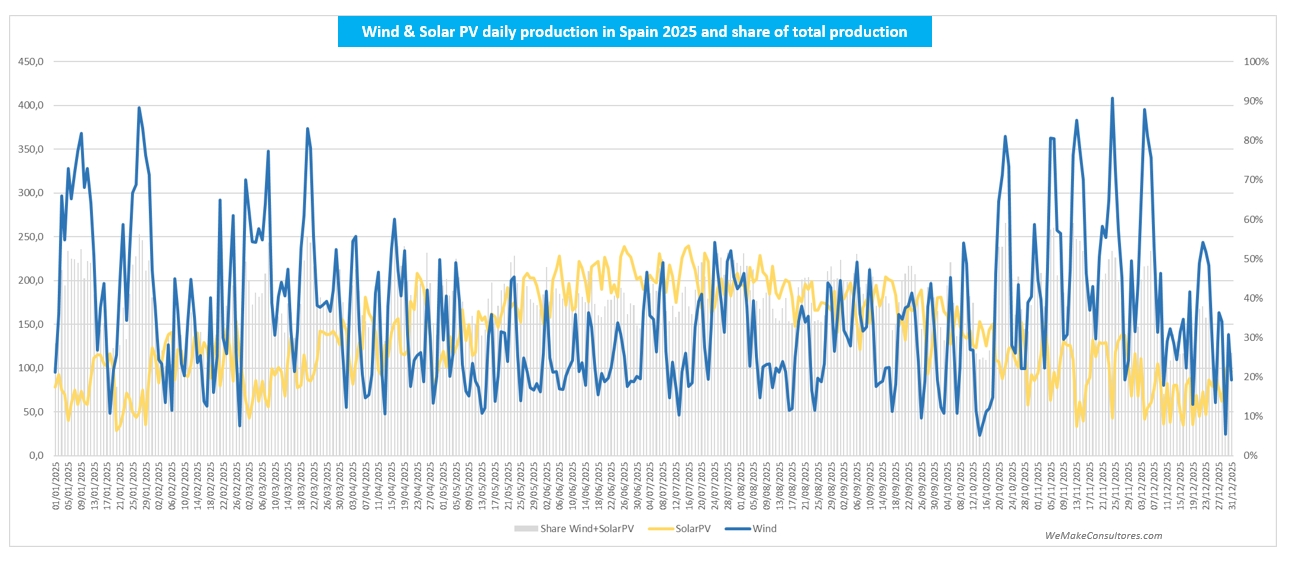Select the 30/03/2025 date axis label
This screenshot has width=1294, height=563.
(x=341, y=487)
